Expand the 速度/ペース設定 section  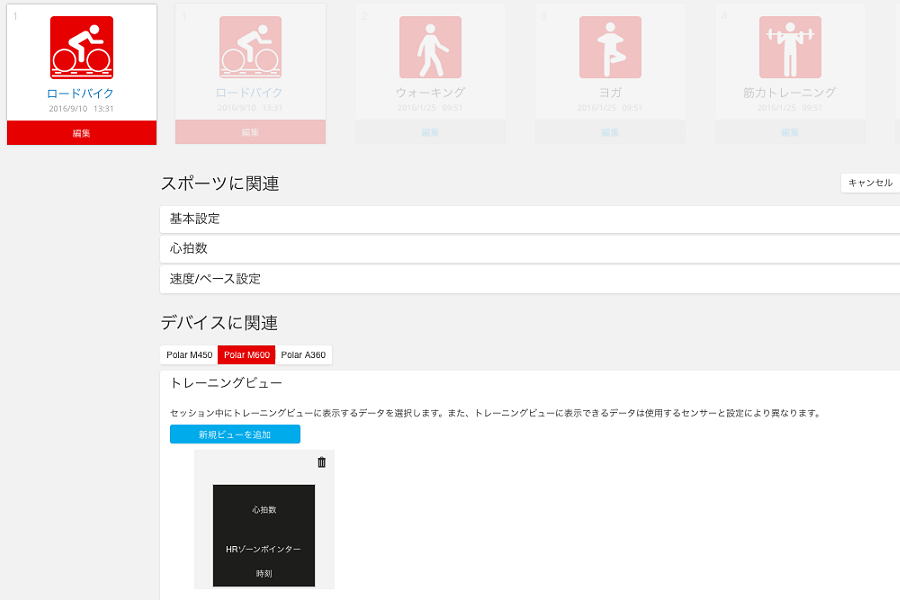point(530,279)
